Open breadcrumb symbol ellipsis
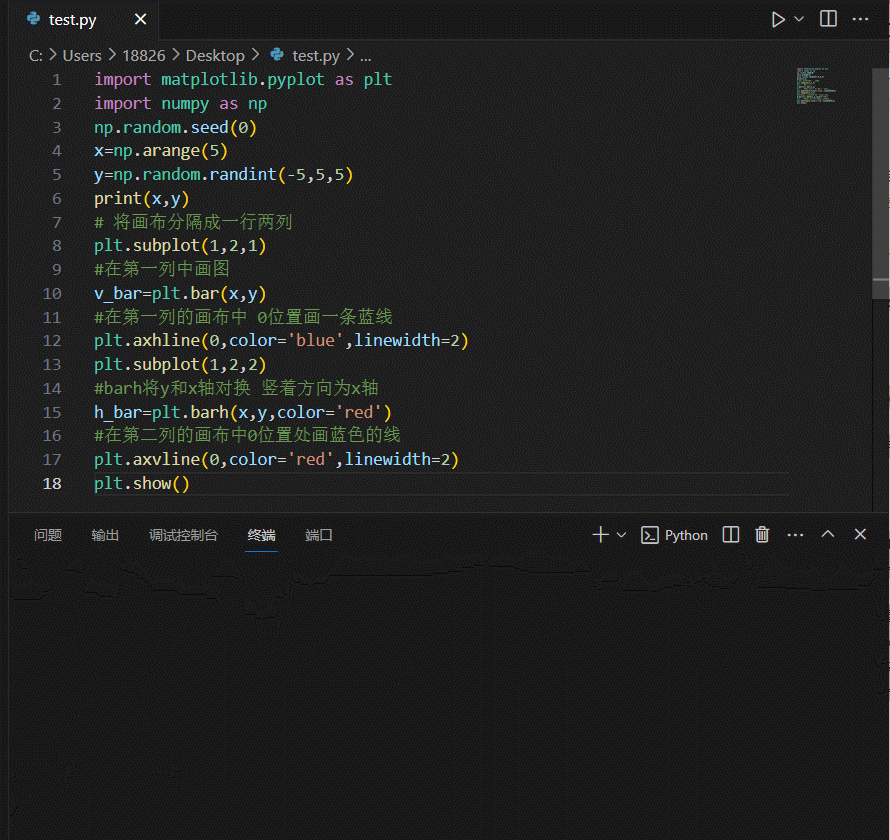Image resolution: width=890 pixels, height=840 pixels. [x=366, y=57]
